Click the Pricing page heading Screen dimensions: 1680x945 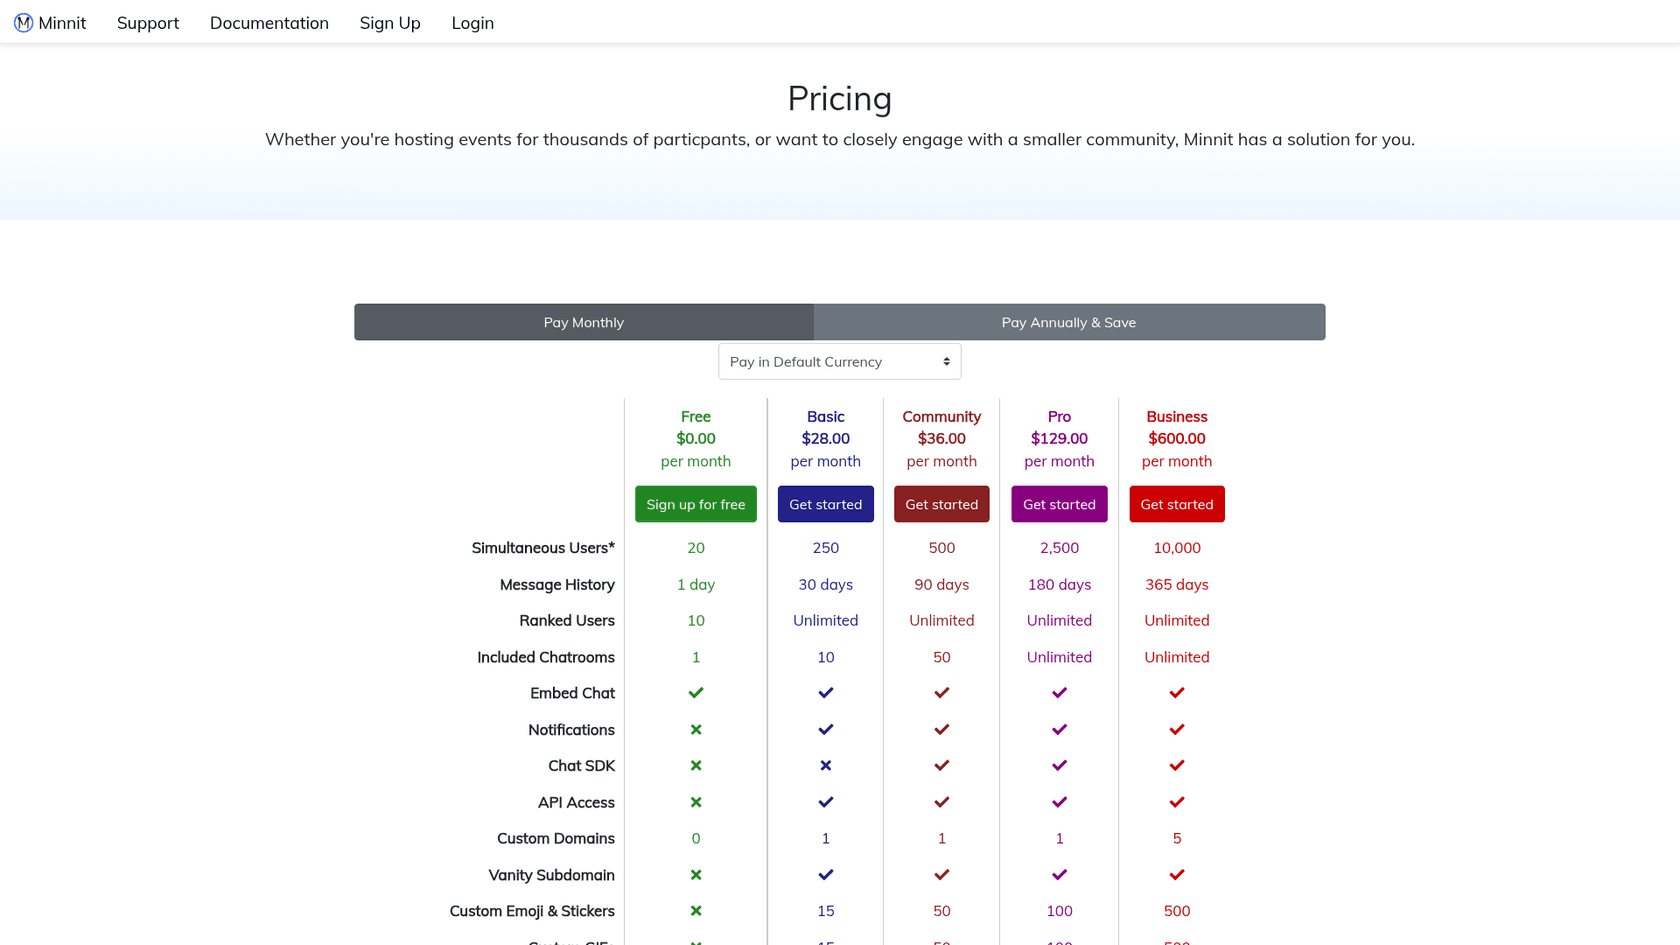click(840, 98)
